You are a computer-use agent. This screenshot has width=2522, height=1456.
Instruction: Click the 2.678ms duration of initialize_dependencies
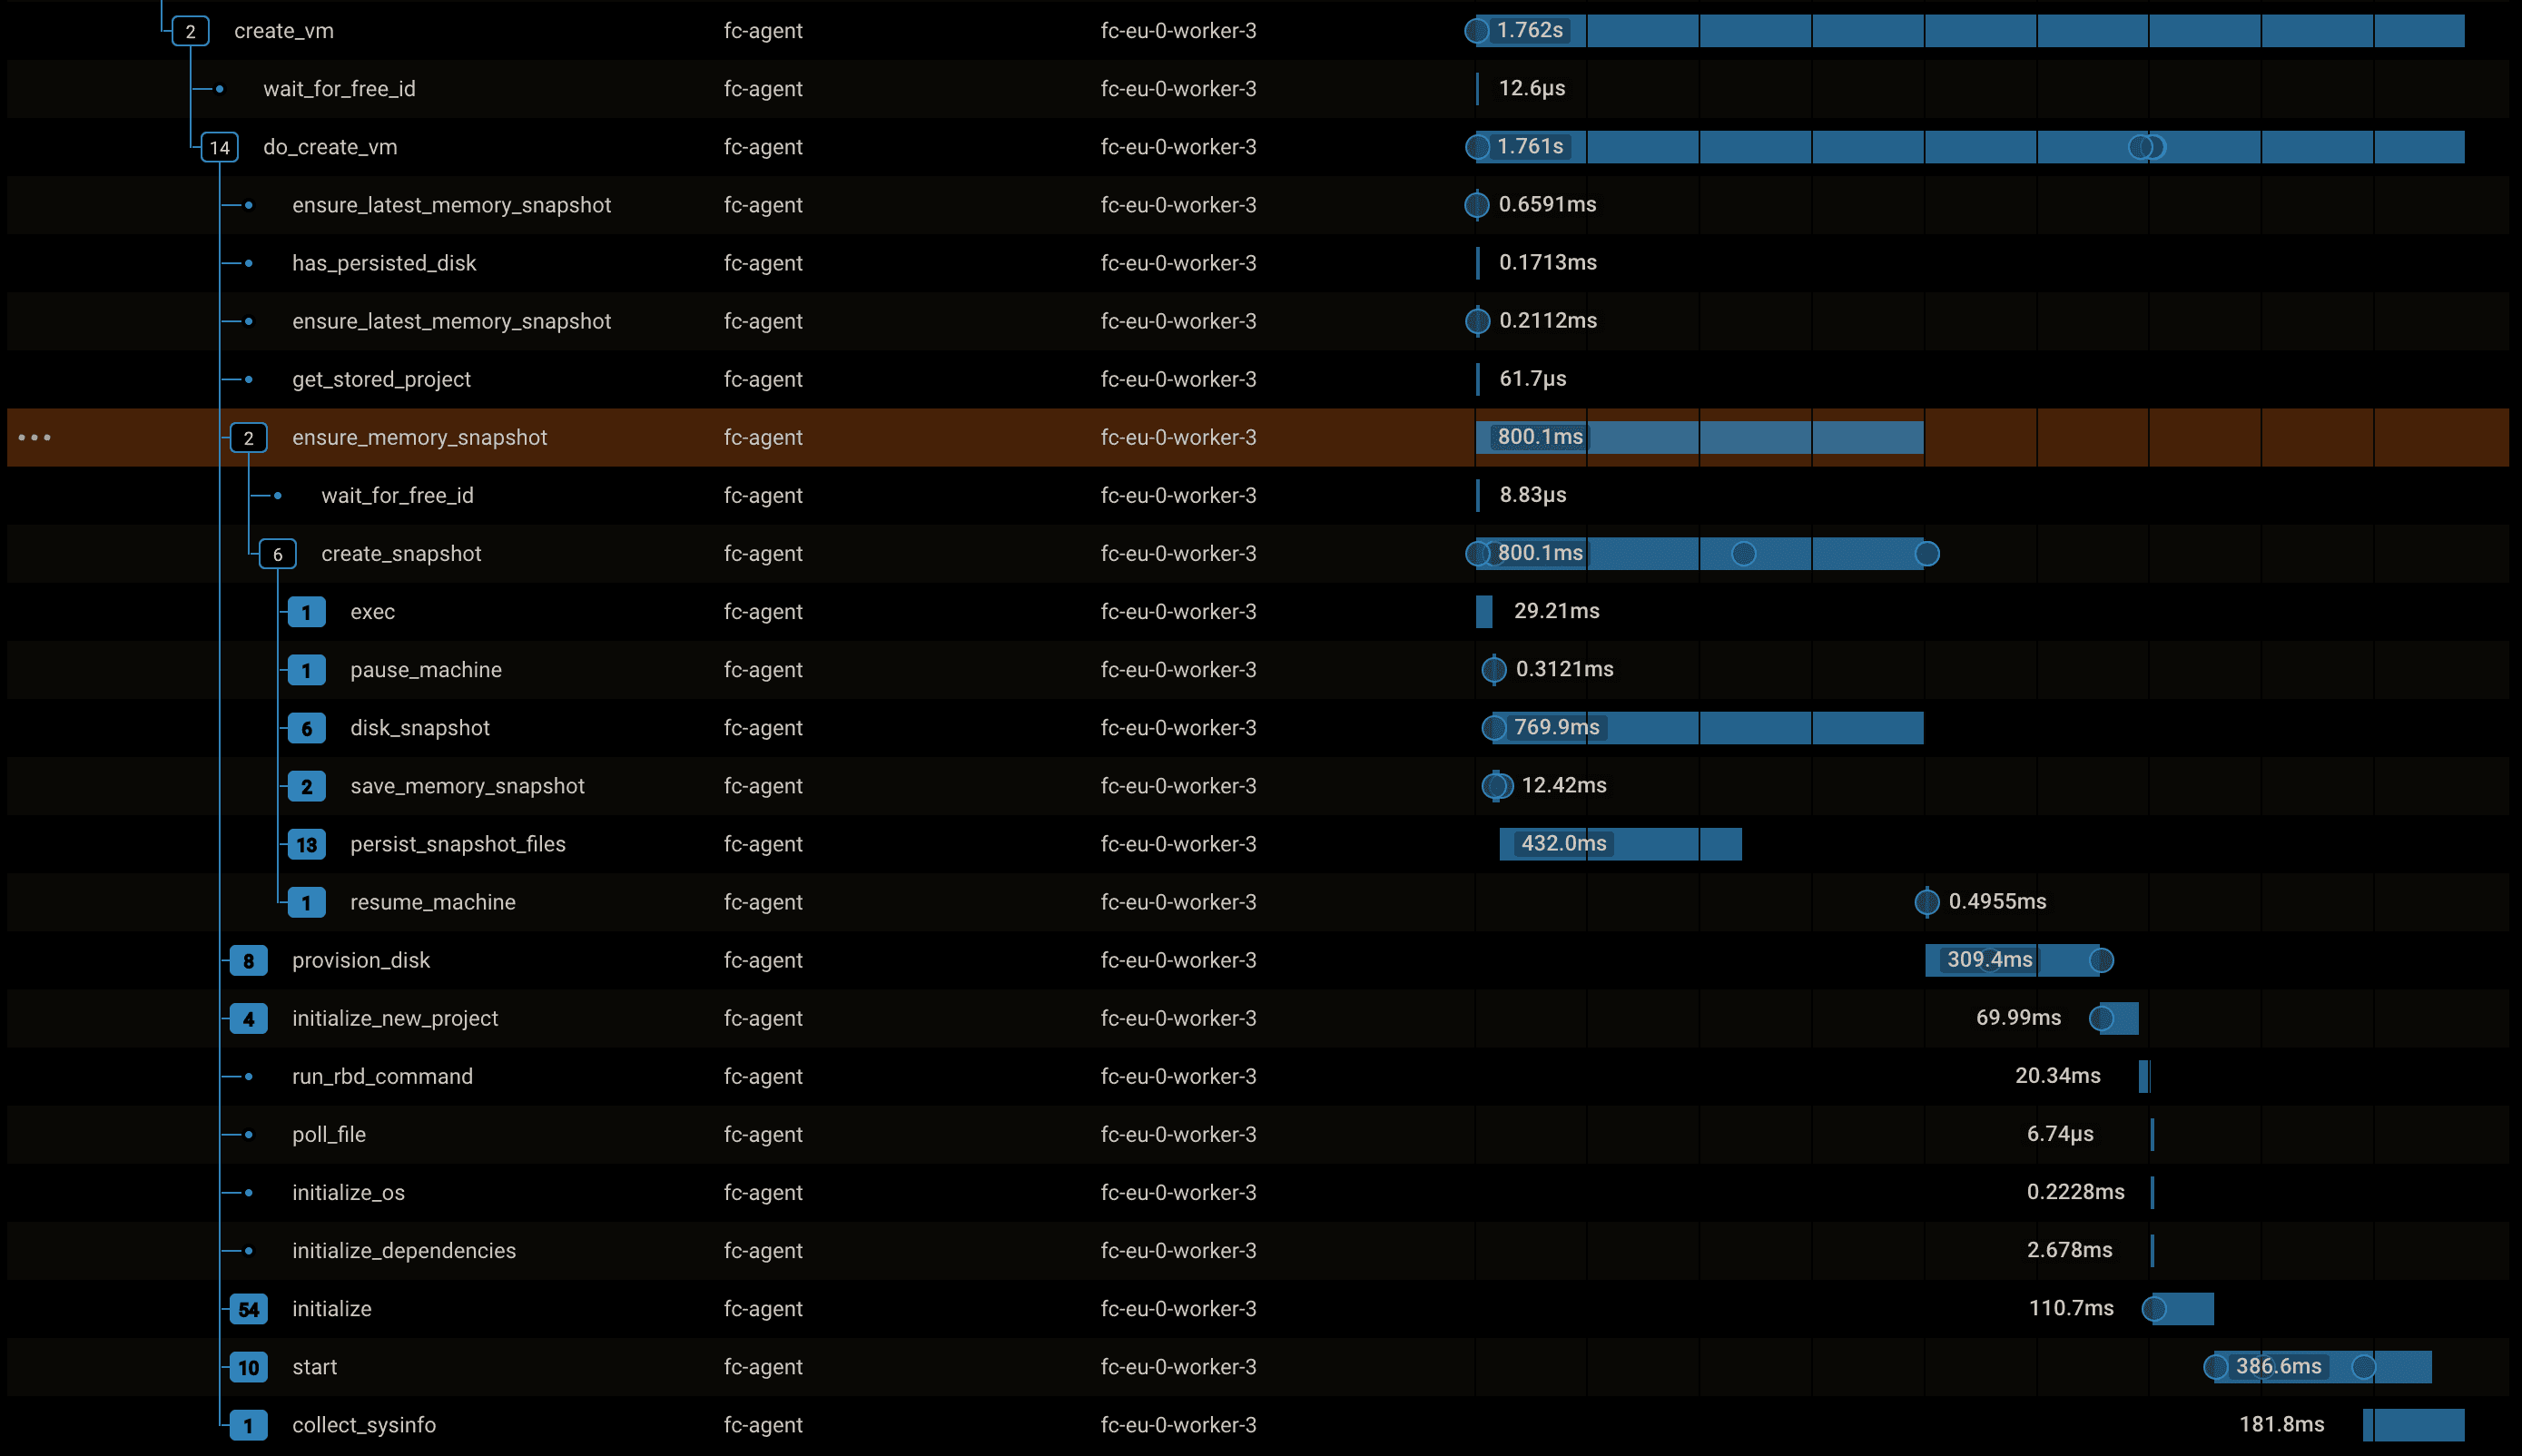pos(2069,1249)
